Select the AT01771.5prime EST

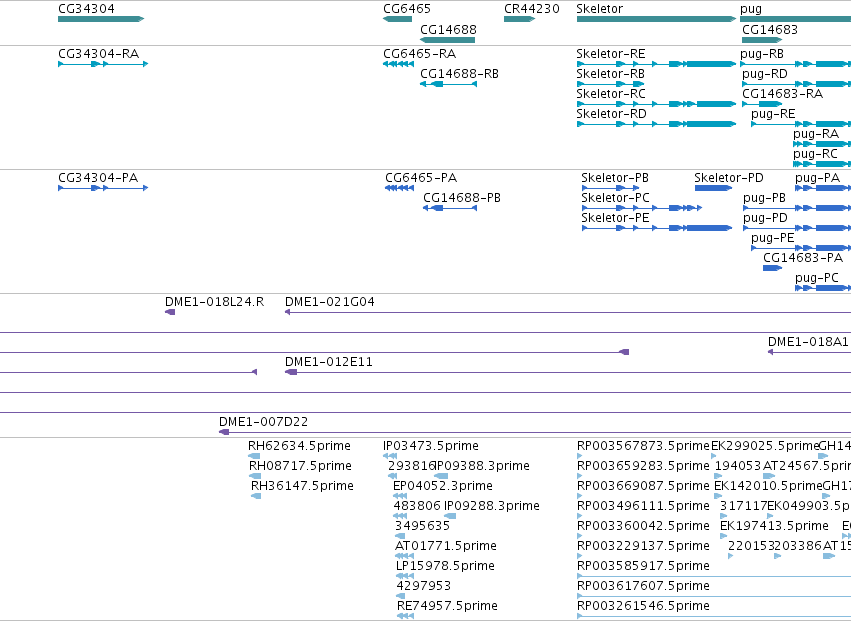point(404,556)
